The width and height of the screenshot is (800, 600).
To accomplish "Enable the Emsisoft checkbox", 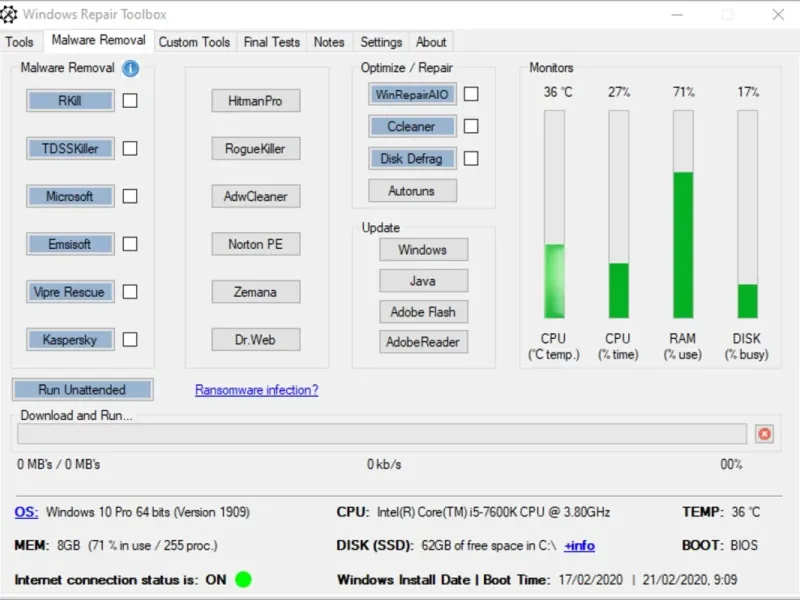I will point(130,244).
